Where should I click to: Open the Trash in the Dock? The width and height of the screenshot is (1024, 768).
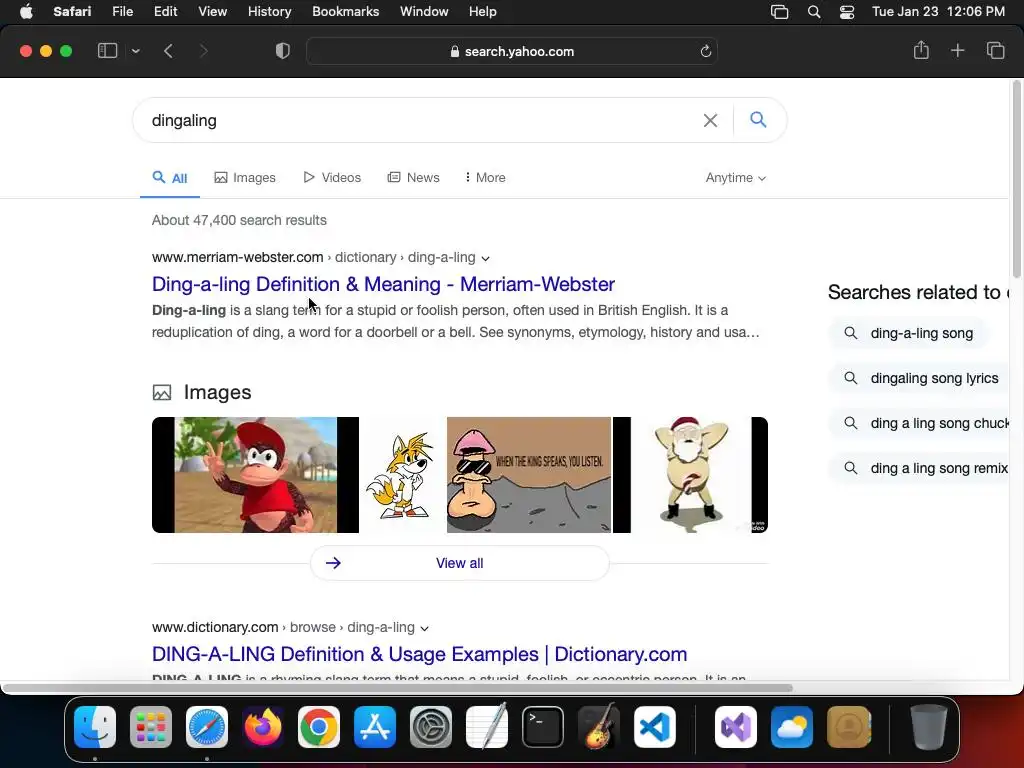[928, 726]
